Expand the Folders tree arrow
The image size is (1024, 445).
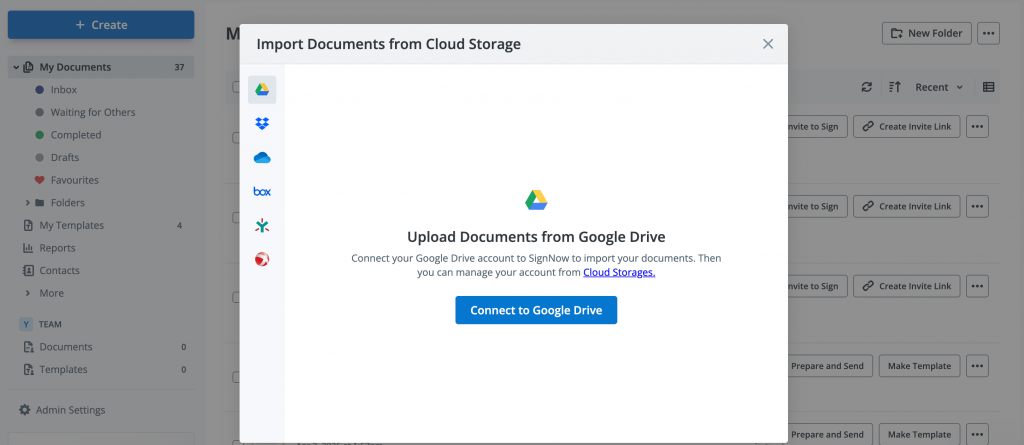click(x=27, y=203)
